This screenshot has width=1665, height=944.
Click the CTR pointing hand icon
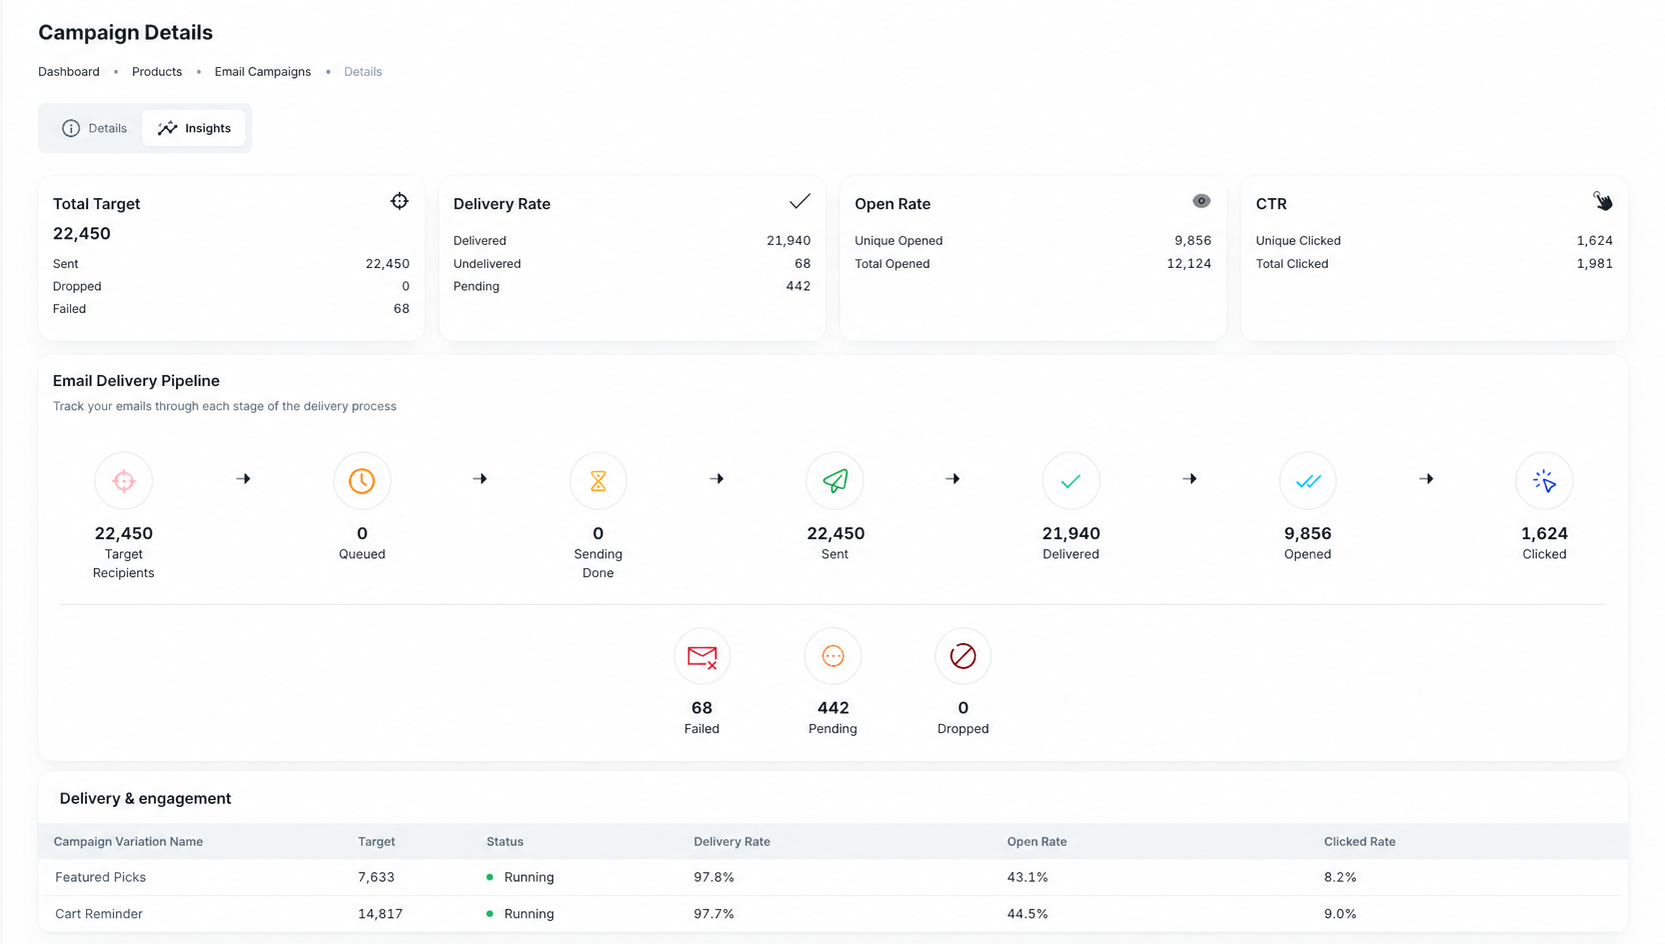pyautogui.click(x=1602, y=201)
